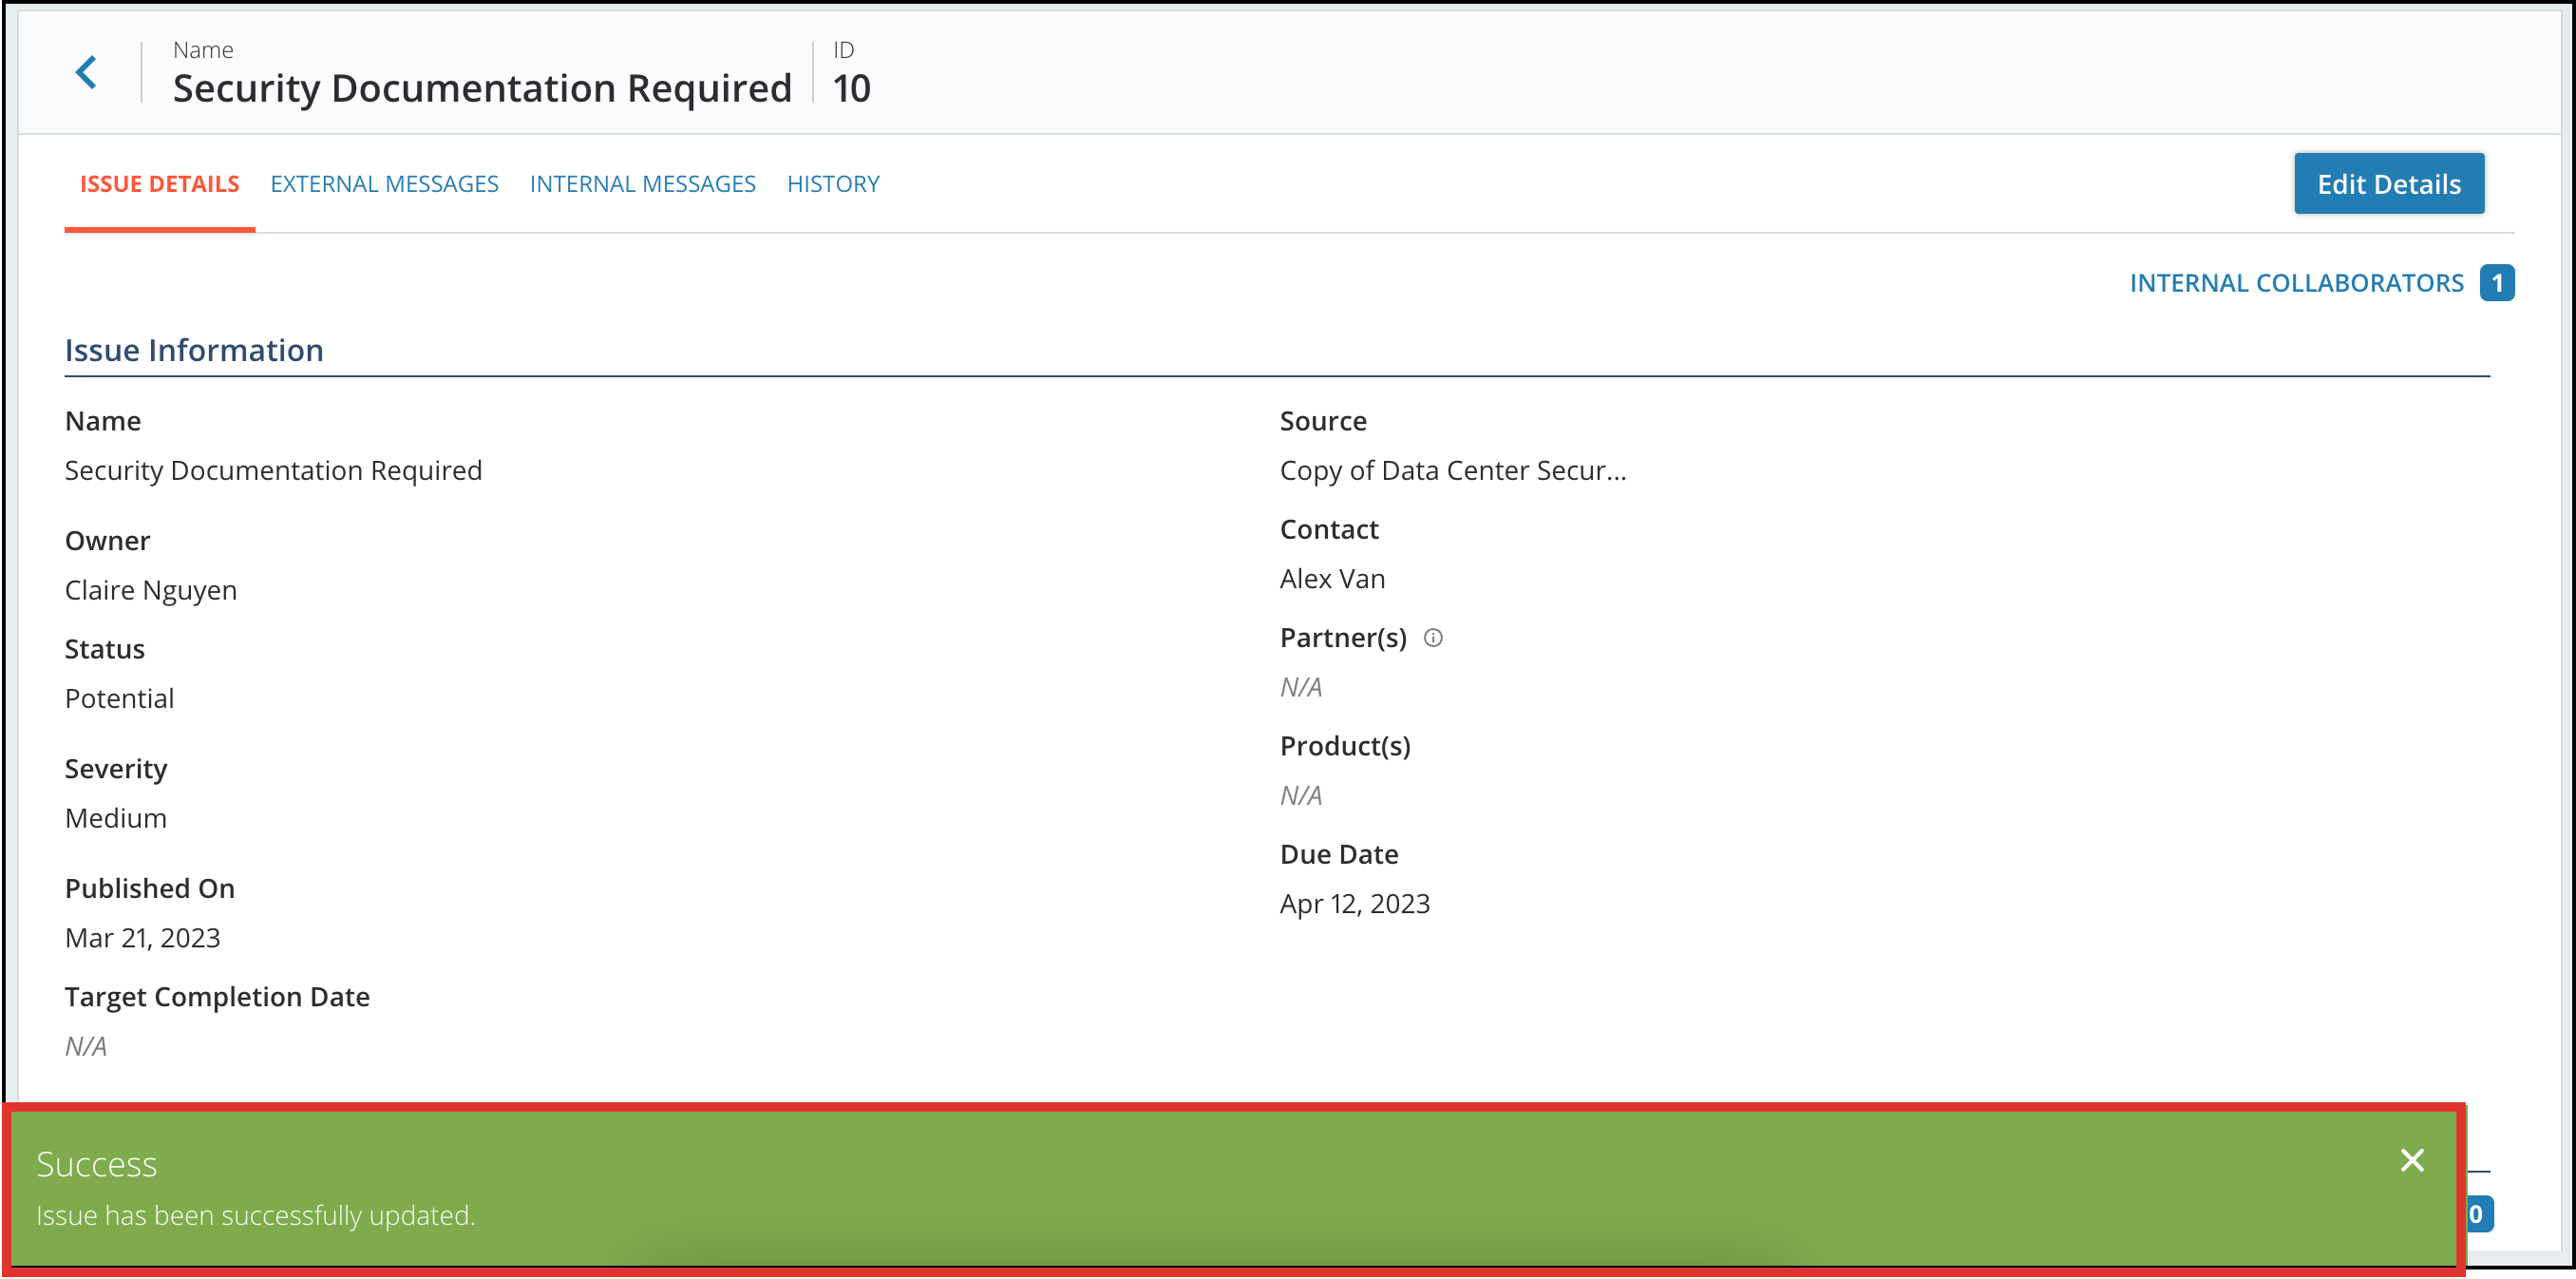Switch to the External Messages tab
The height and width of the screenshot is (1279, 2576).
(x=384, y=184)
